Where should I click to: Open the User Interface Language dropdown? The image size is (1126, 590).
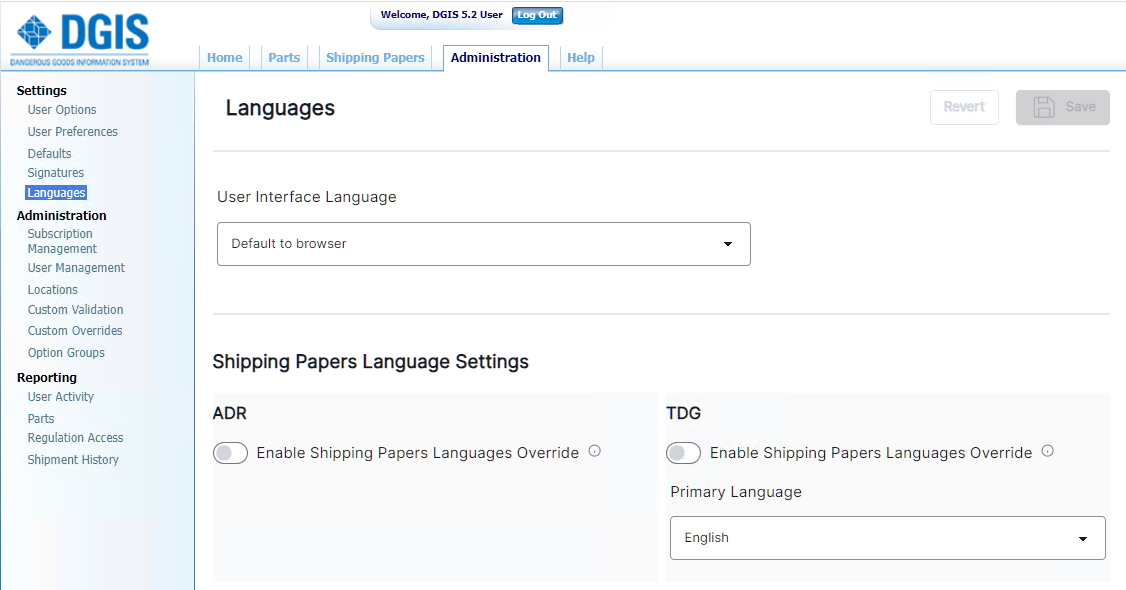click(484, 243)
